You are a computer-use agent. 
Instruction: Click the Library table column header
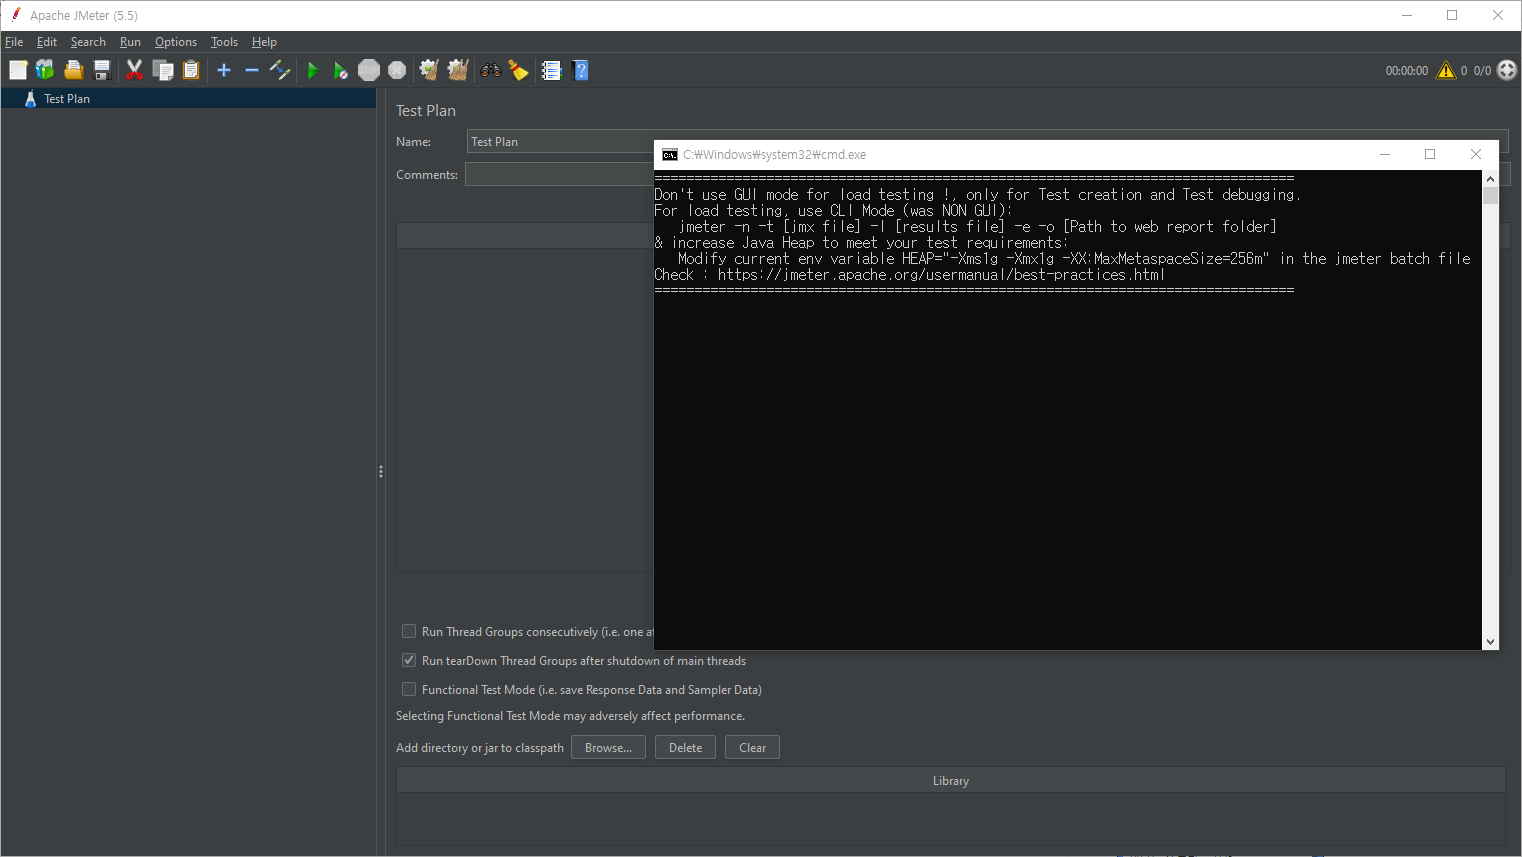click(951, 781)
